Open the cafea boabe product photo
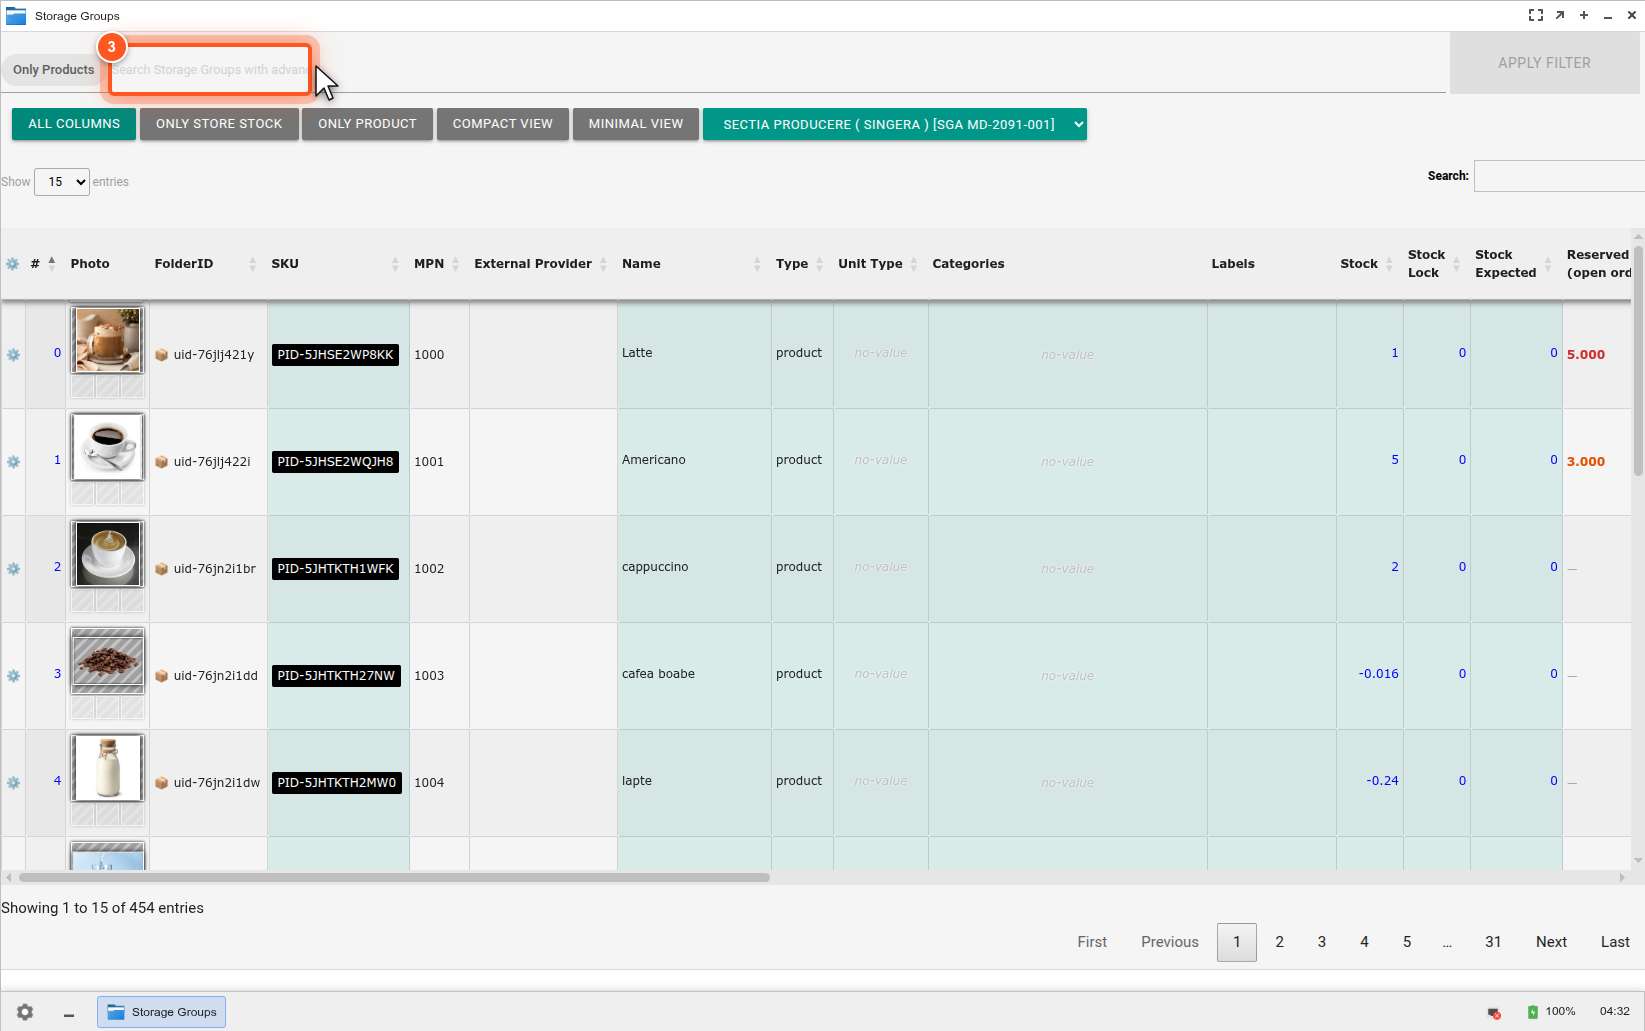 (x=107, y=660)
